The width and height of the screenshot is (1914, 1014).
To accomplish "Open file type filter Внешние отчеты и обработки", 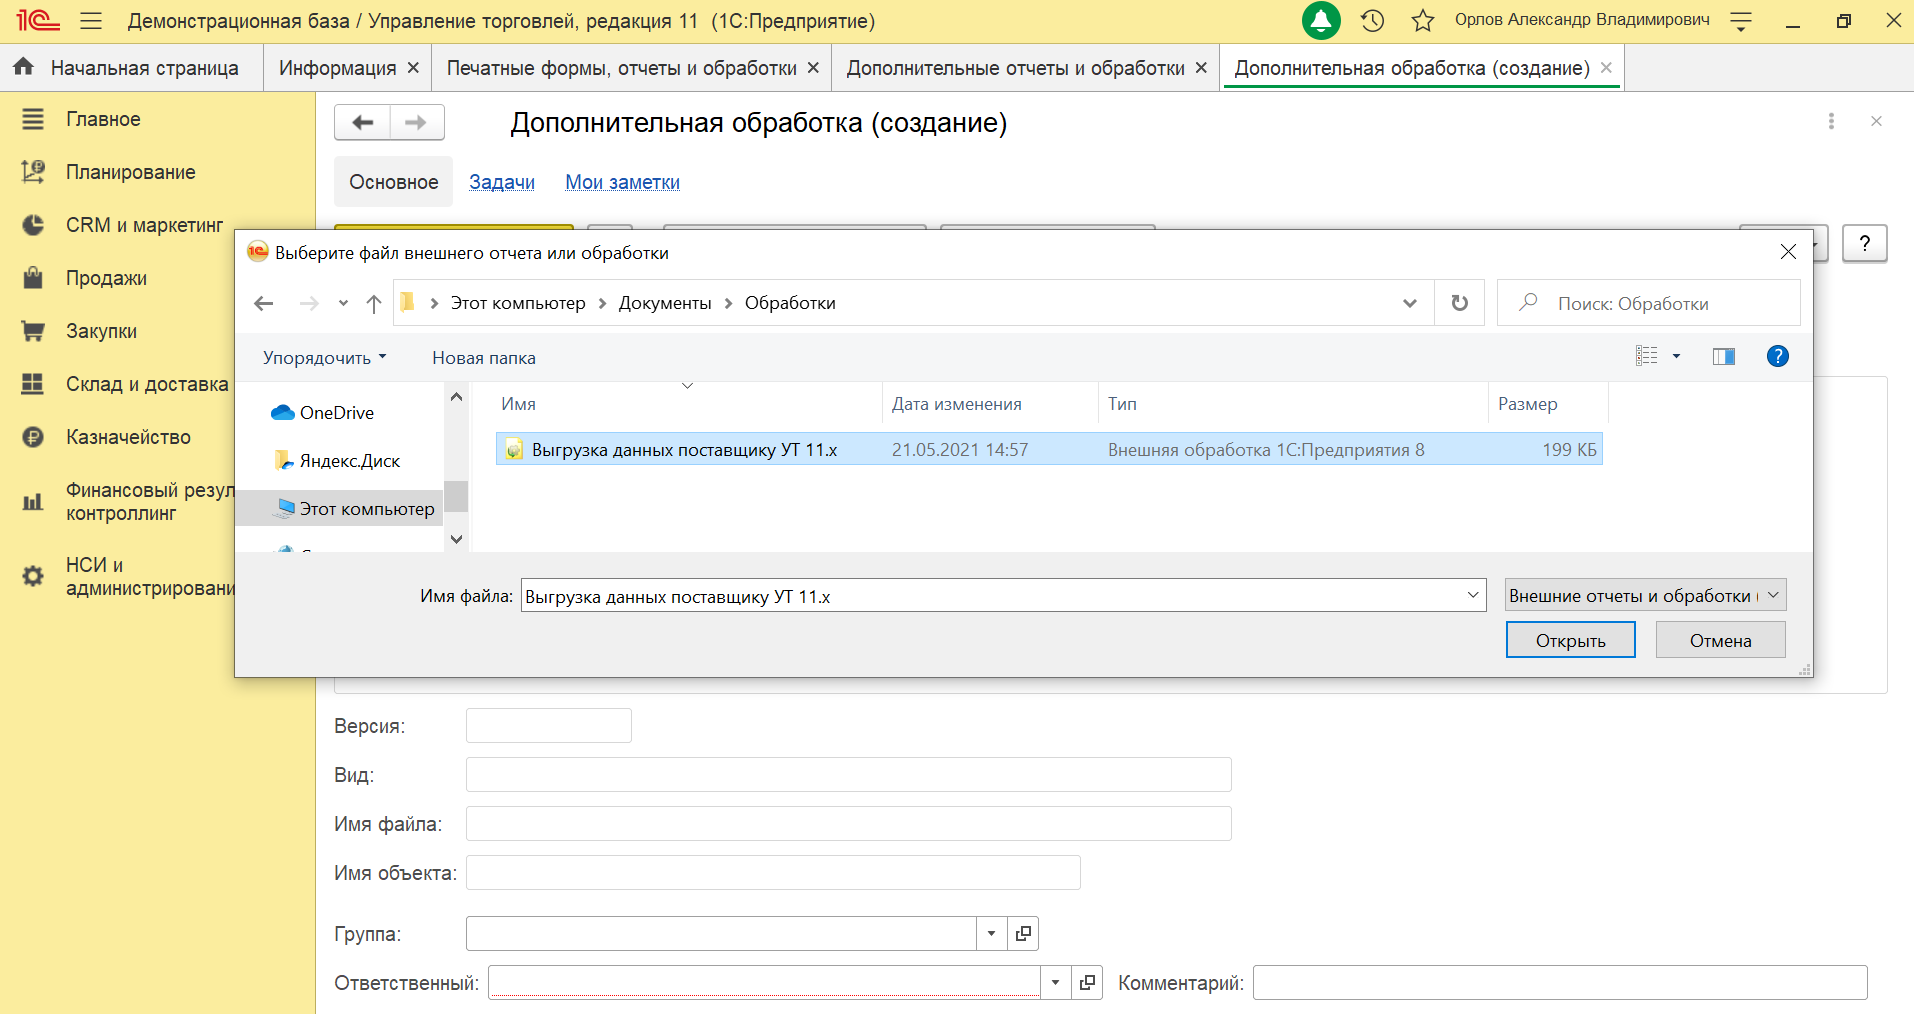I will [x=1645, y=595].
